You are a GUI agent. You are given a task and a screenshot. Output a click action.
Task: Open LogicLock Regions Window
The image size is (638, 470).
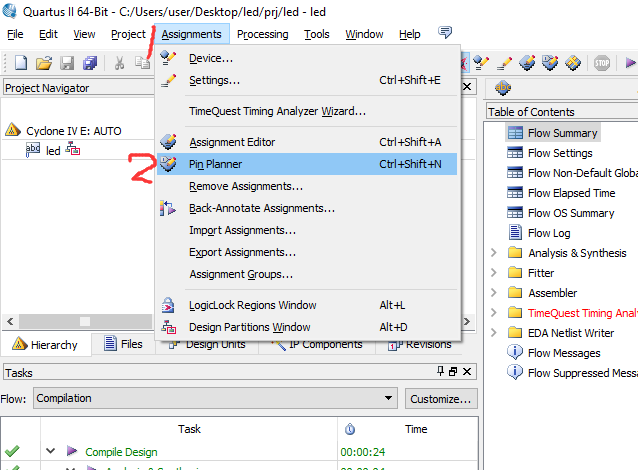coord(307,305)
